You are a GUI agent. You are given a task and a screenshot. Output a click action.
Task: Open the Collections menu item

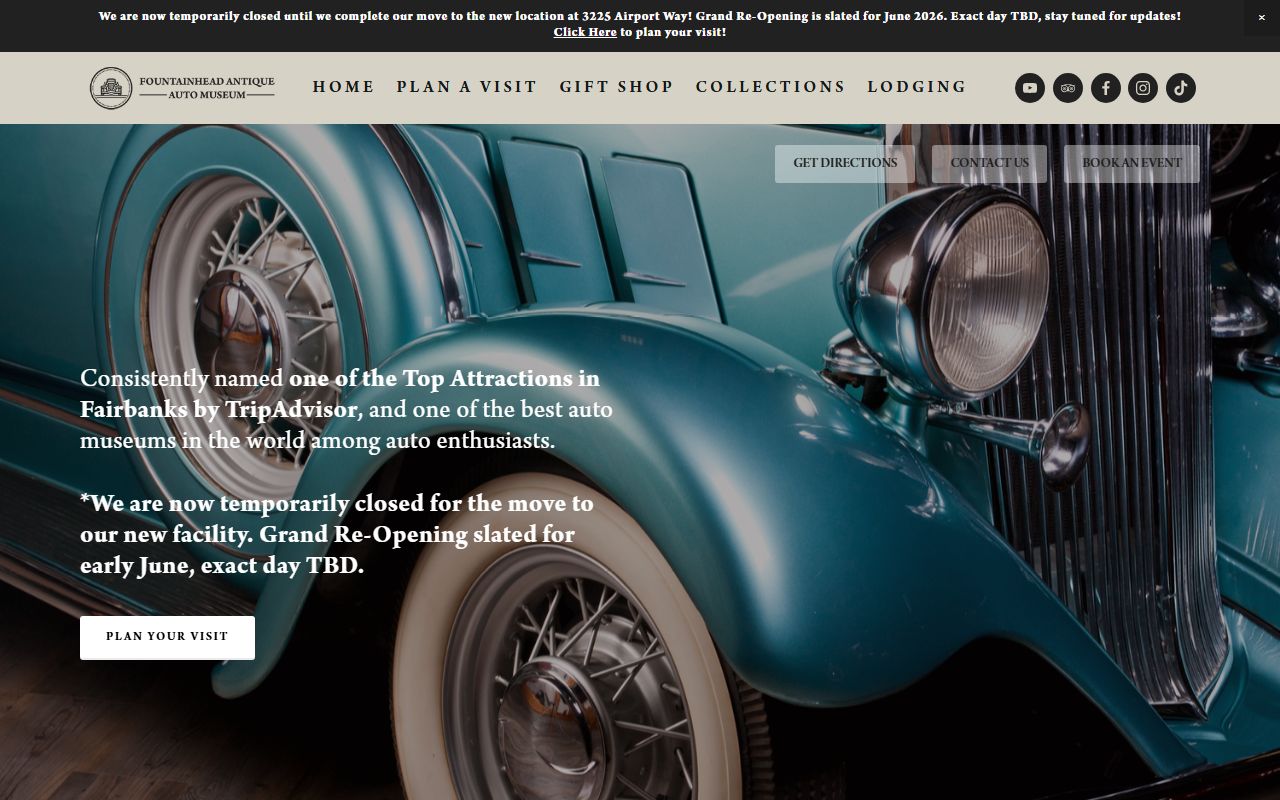click(771, 87)
